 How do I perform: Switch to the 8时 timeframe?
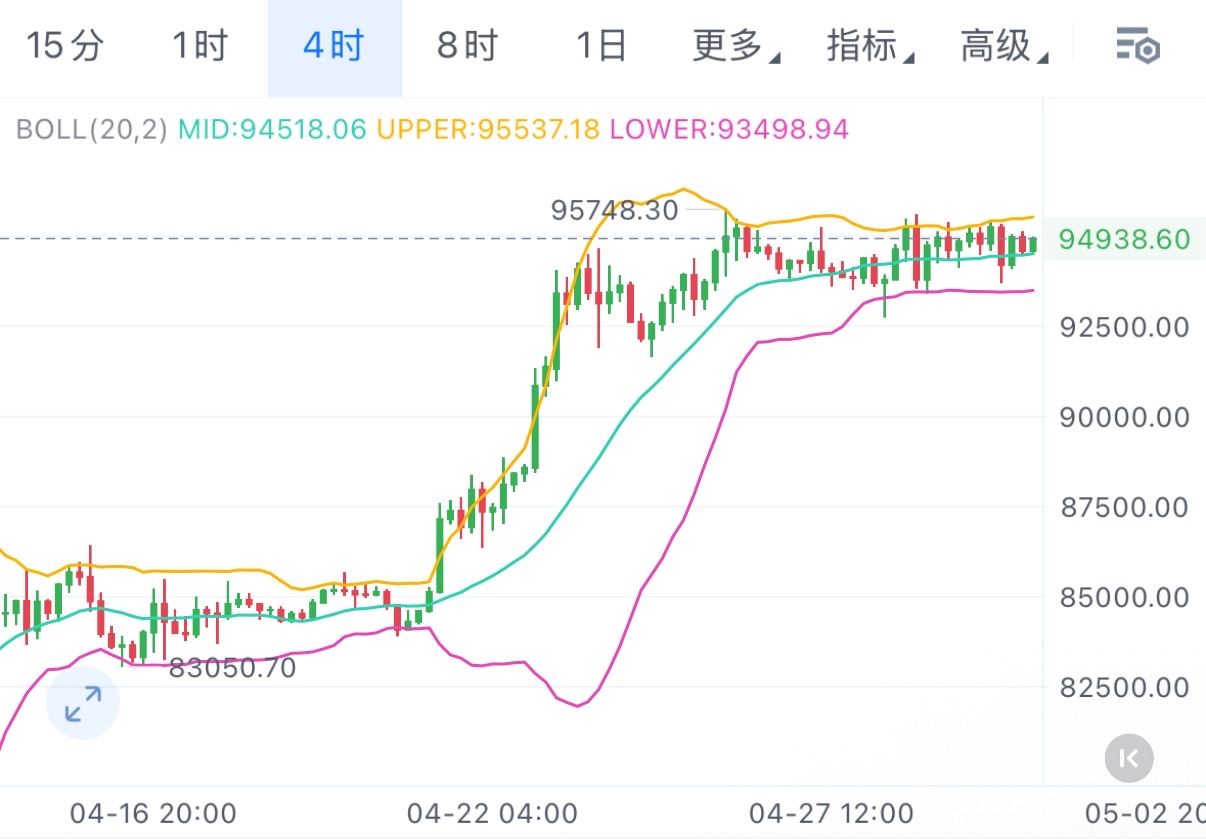click(468, 46)
